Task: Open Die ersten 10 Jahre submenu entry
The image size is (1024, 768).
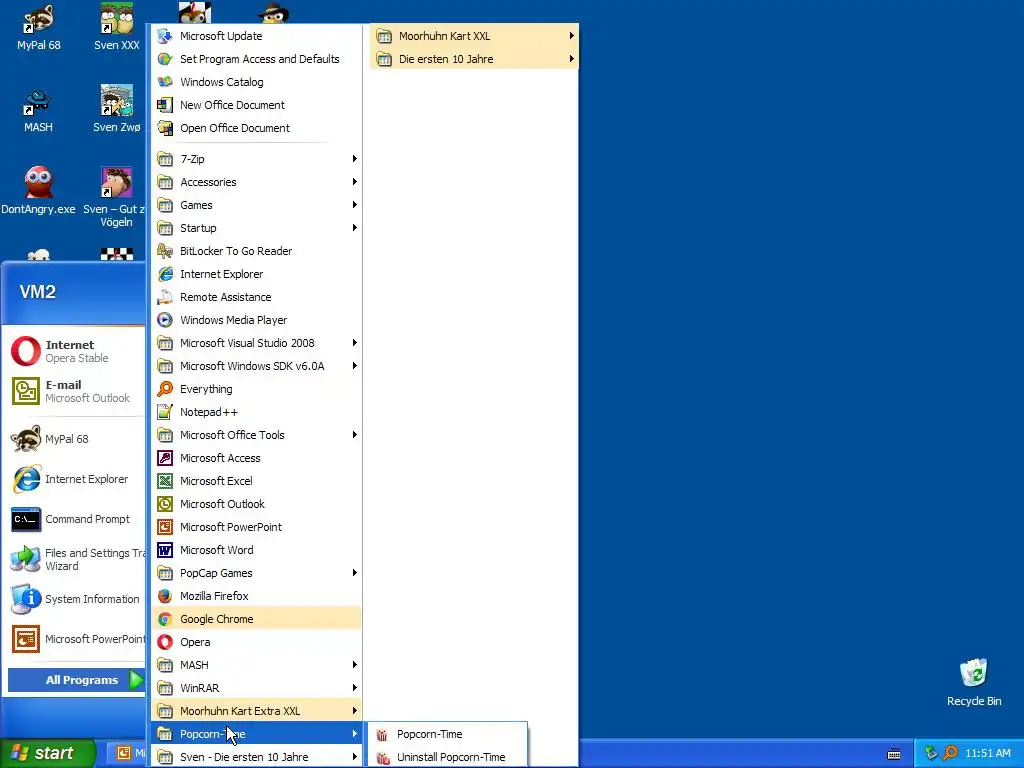Action: point(474,59)
